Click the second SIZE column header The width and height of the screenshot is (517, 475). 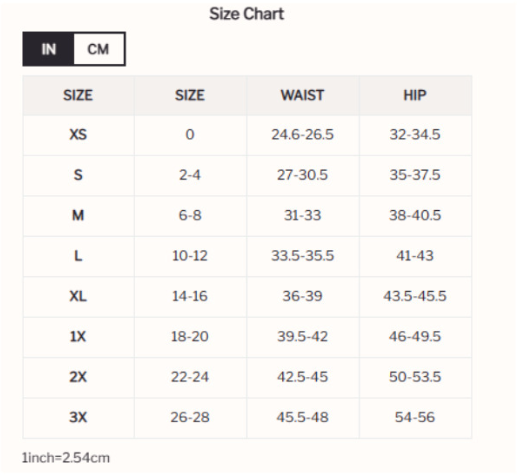190,95
